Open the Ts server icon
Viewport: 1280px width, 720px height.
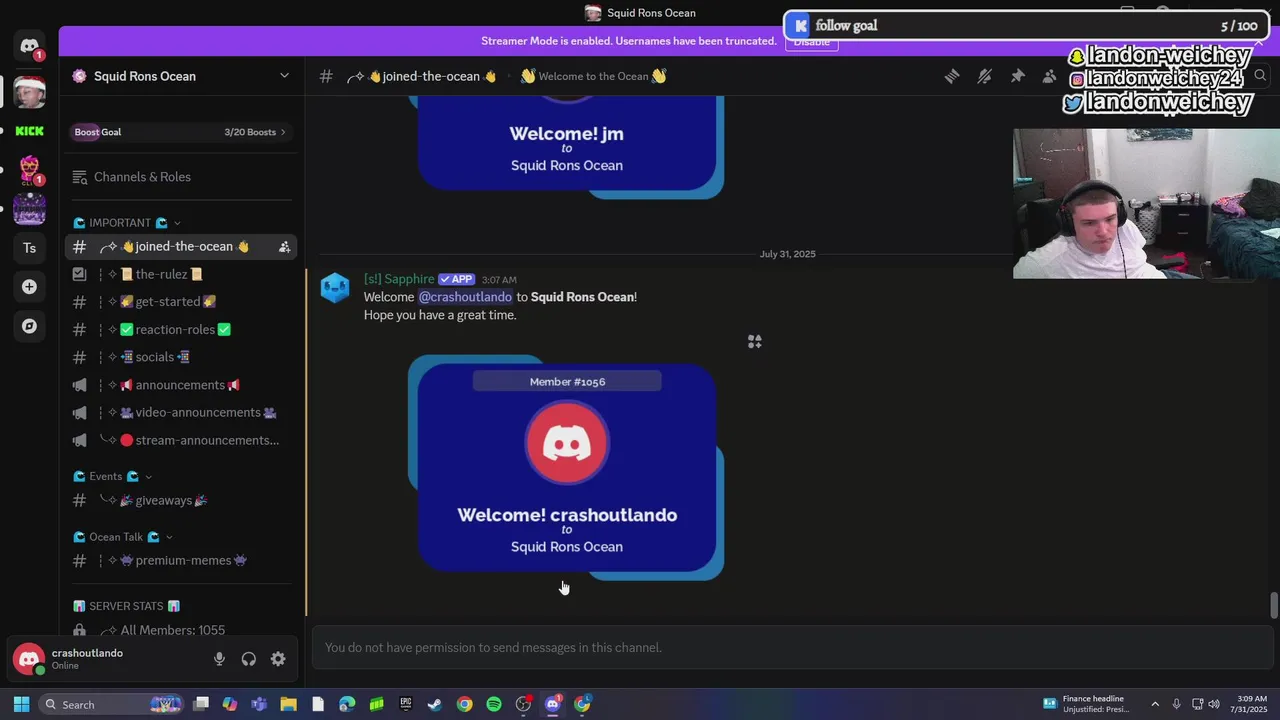coord(29,248)
